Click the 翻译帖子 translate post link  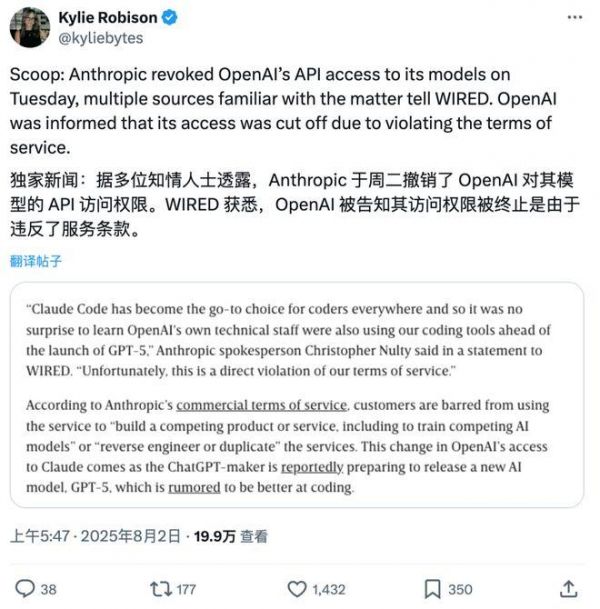[36, 261]
